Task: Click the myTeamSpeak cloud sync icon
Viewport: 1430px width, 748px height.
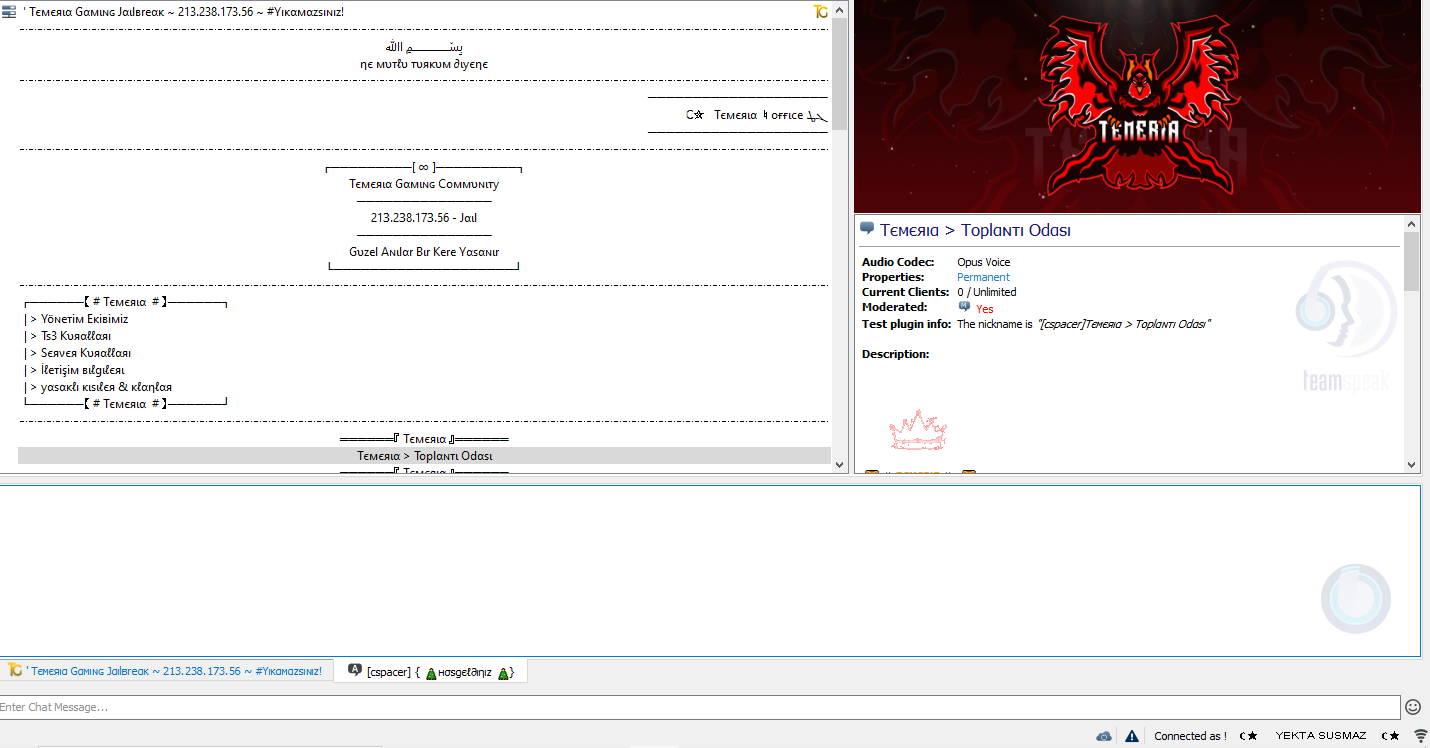Action: [1104, 736]
